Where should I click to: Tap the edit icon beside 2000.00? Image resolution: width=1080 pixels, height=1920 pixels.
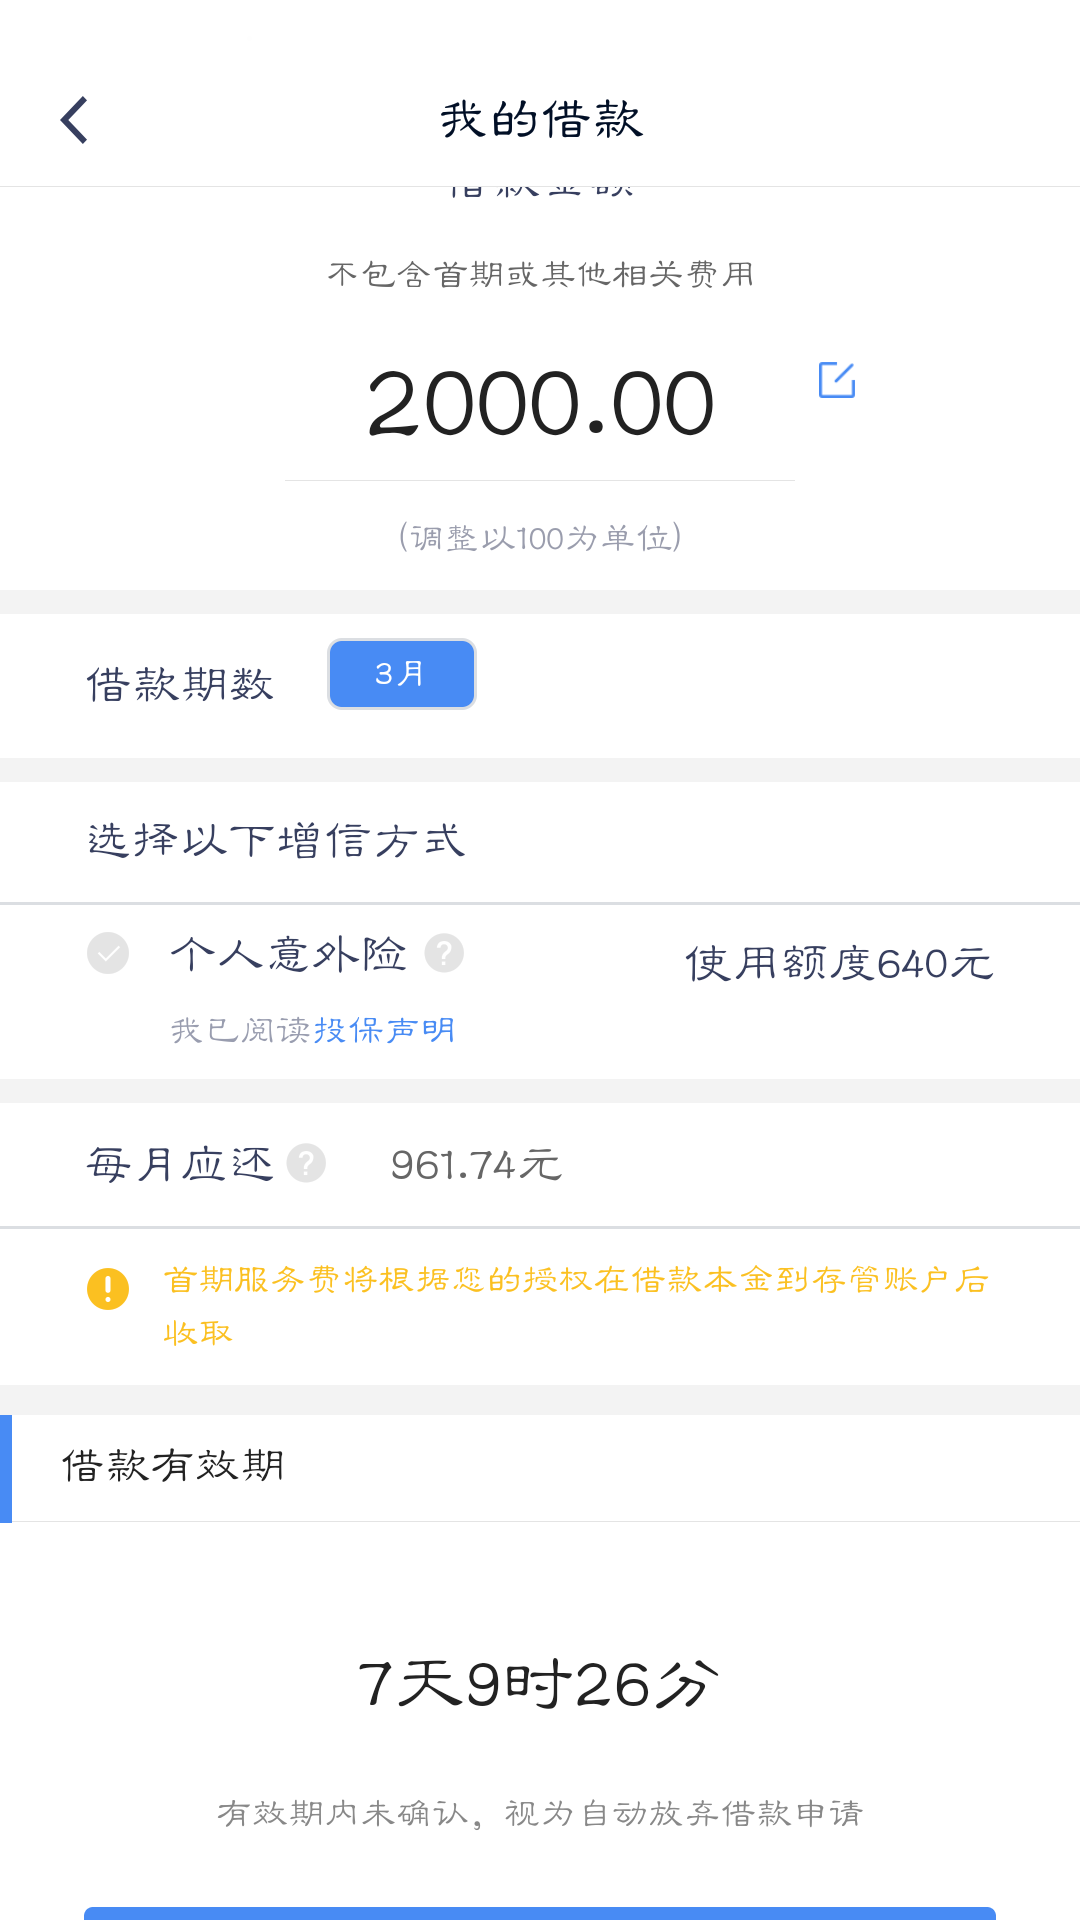[837, 380]
